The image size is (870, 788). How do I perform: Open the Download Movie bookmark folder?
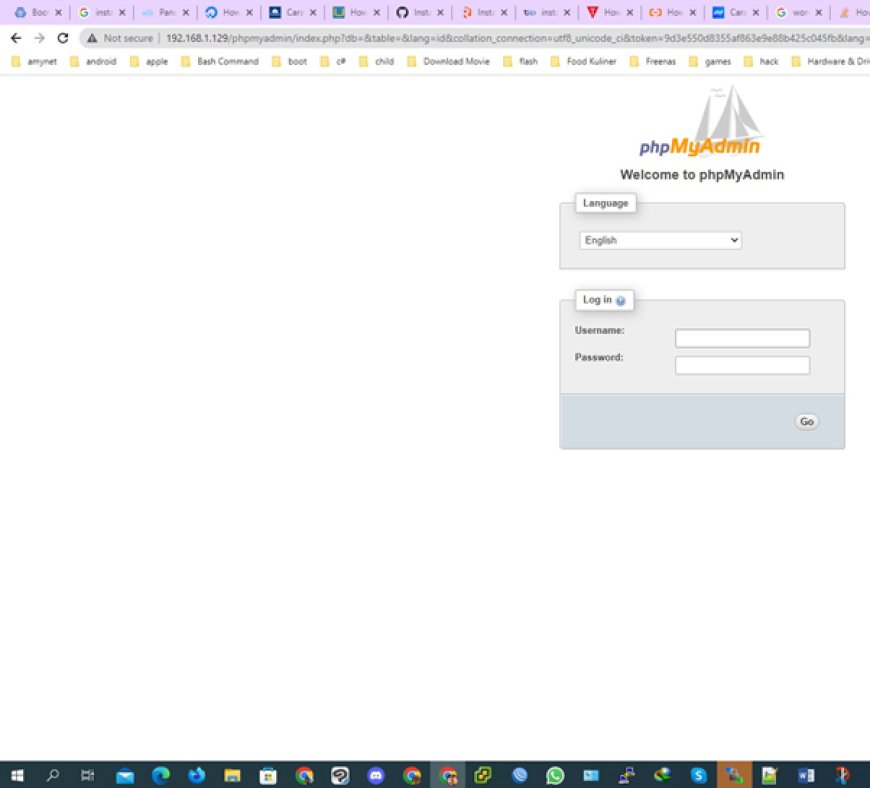tap(449, 61)
